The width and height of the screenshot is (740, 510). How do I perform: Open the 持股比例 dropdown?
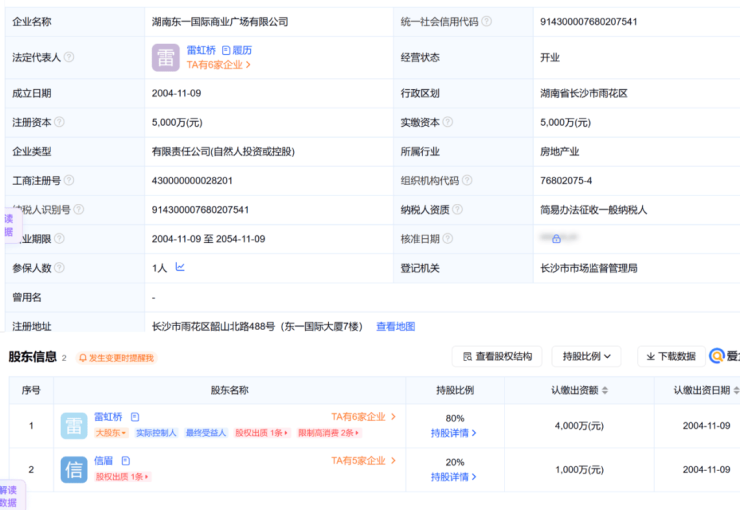[x=586, y=357]
